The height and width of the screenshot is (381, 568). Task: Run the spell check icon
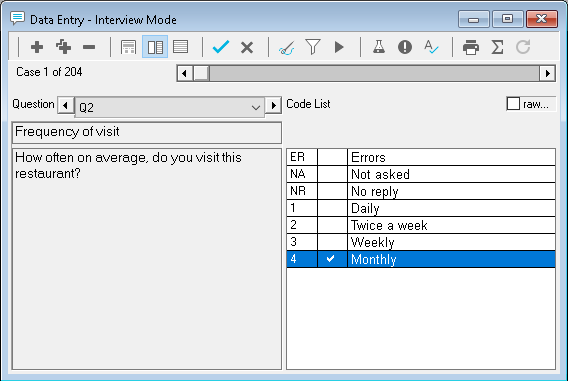(431, 47)
